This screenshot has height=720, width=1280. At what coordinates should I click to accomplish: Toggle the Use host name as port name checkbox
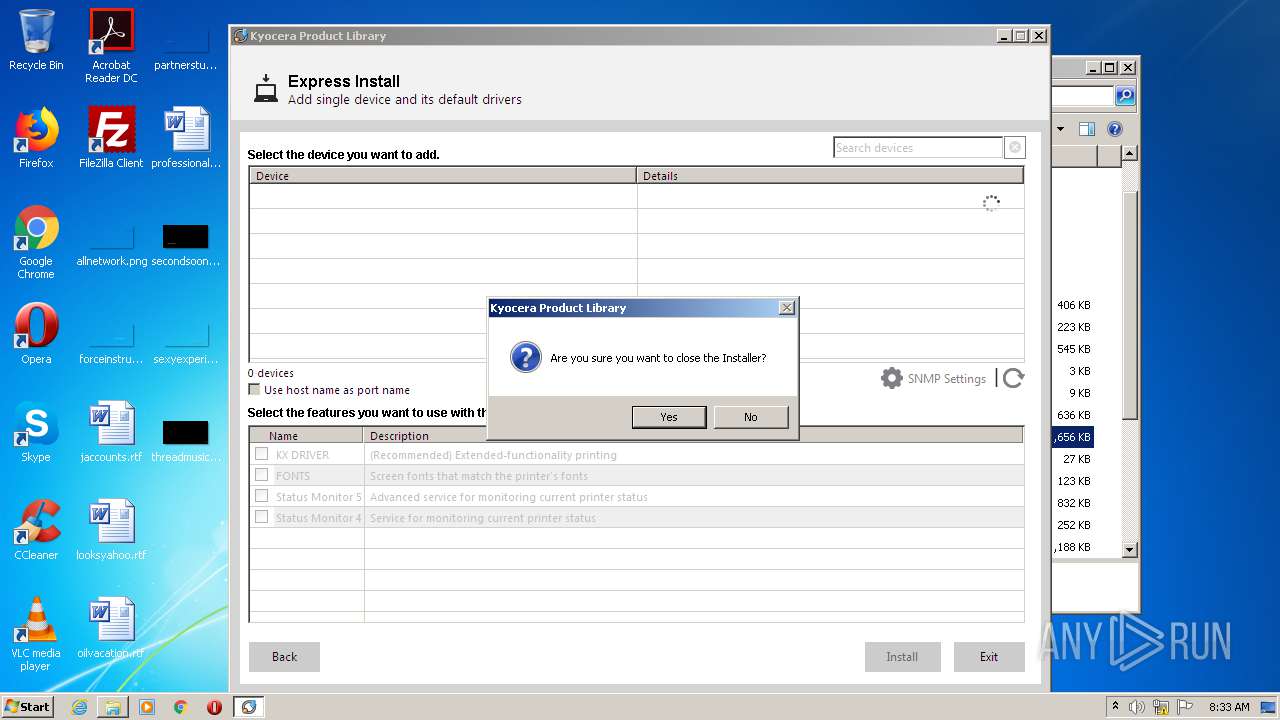click(254, 390)
